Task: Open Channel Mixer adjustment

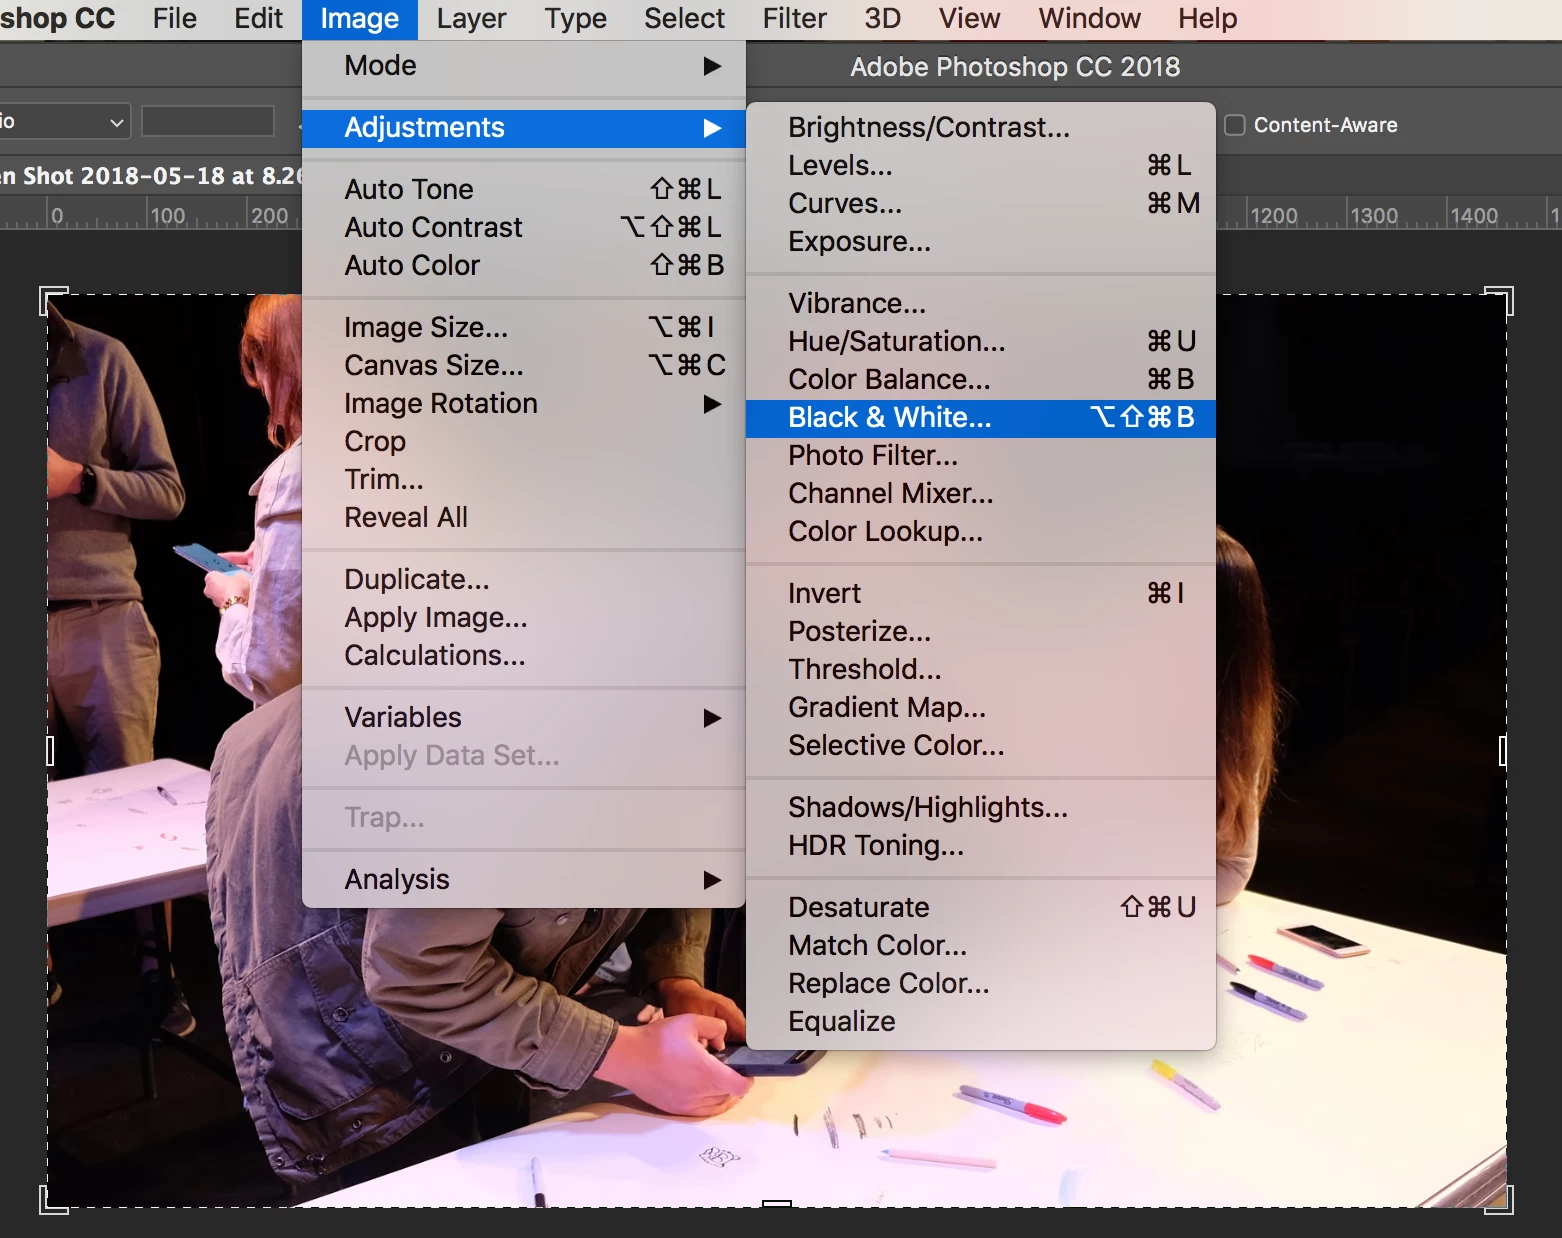Action: (x=981, y=494)
